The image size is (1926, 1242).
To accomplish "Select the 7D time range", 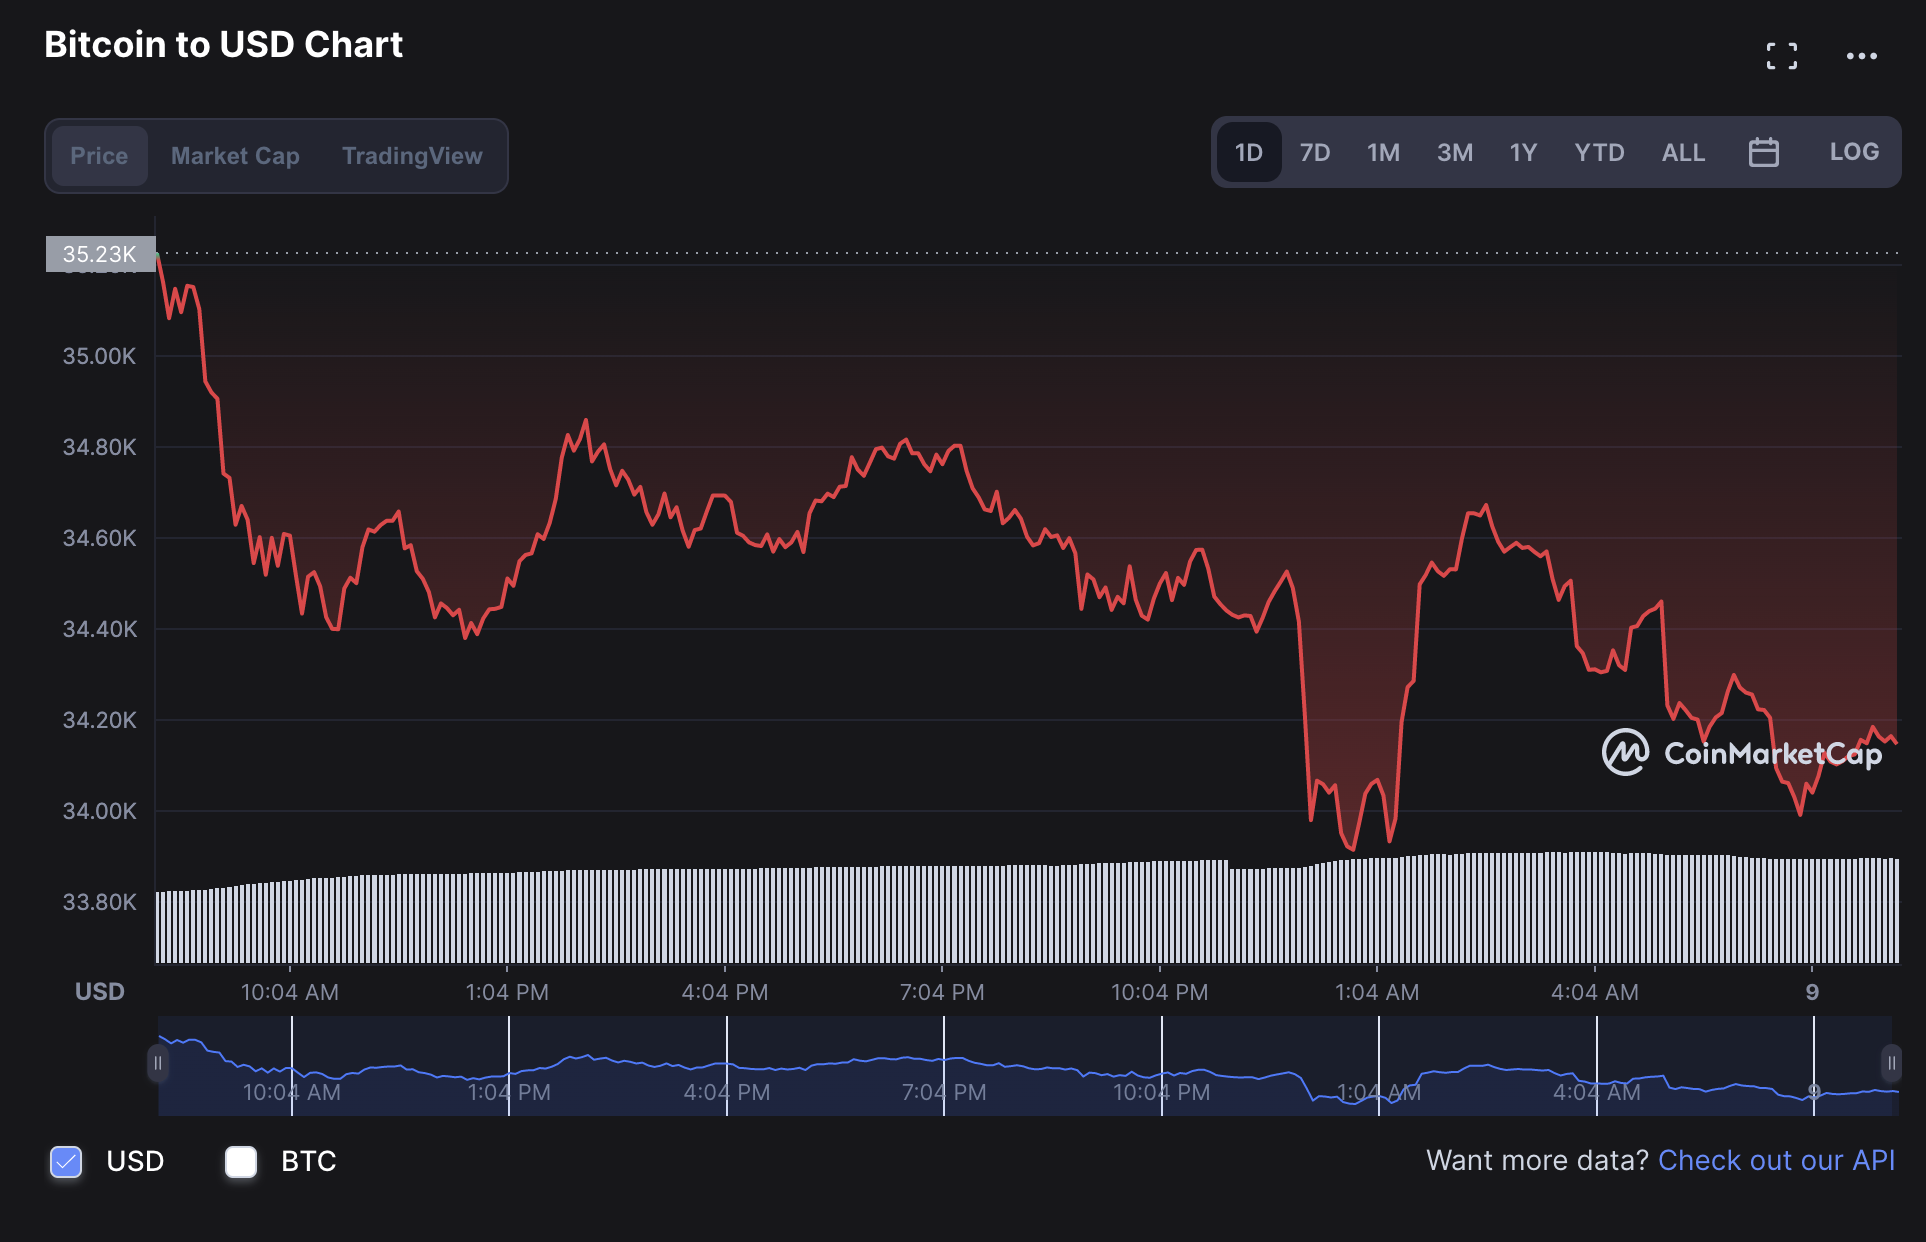I will [x=1314, y=152].
